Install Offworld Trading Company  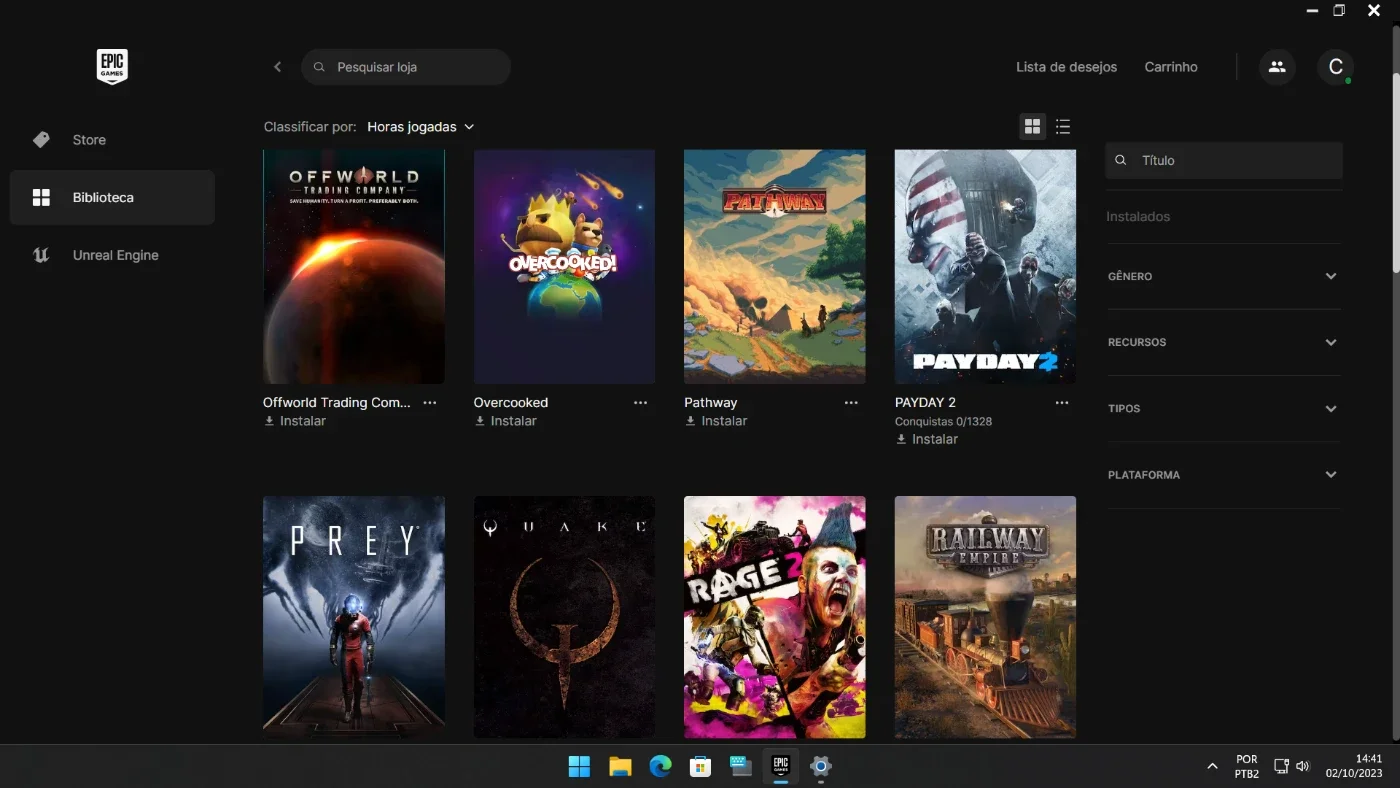point(295,421)
